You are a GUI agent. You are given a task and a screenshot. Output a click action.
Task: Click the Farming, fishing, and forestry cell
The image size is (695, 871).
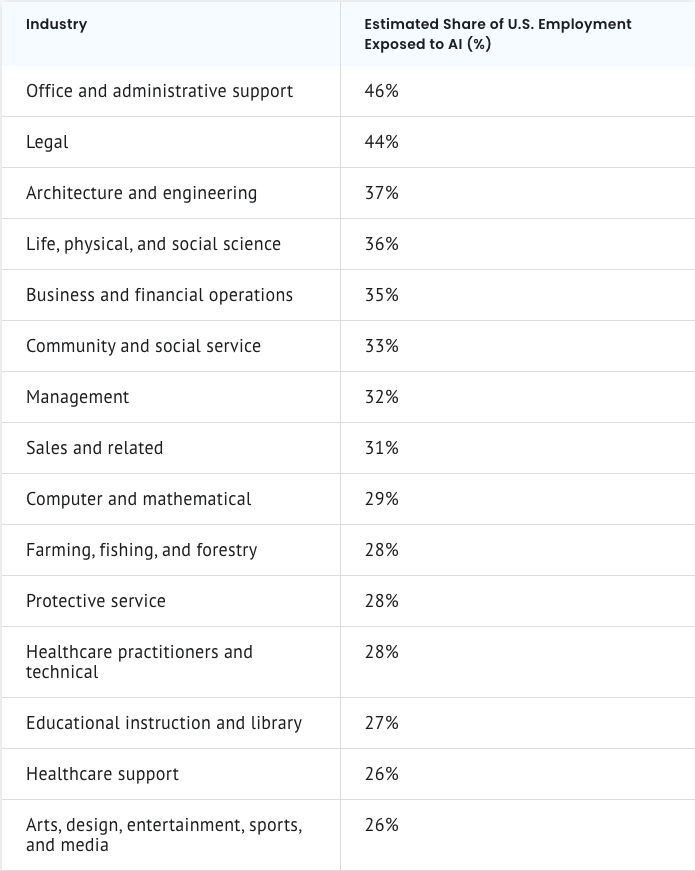point(142,550)
